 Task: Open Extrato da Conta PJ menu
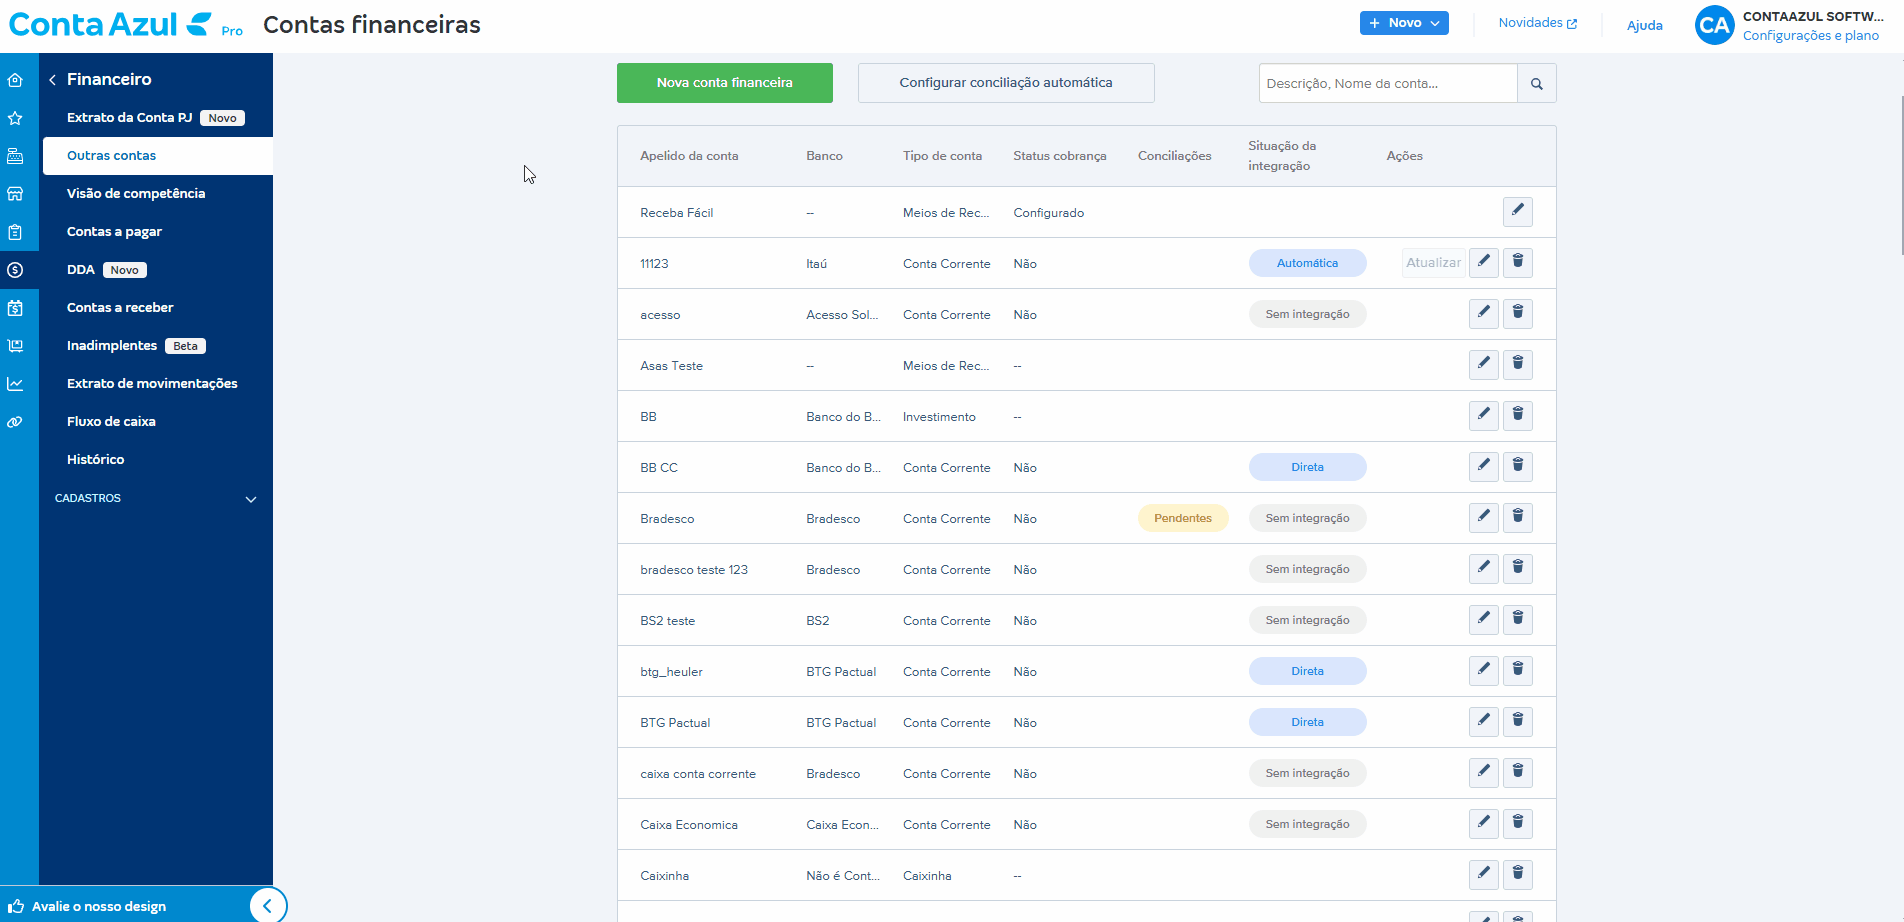point(156,118)
